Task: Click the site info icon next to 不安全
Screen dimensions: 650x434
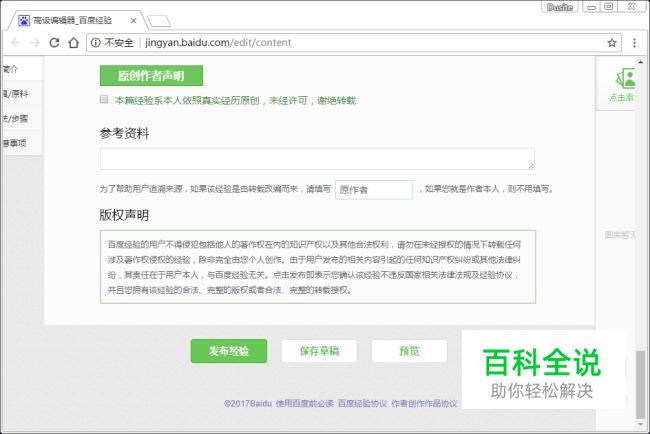Action: pos(96,43)
